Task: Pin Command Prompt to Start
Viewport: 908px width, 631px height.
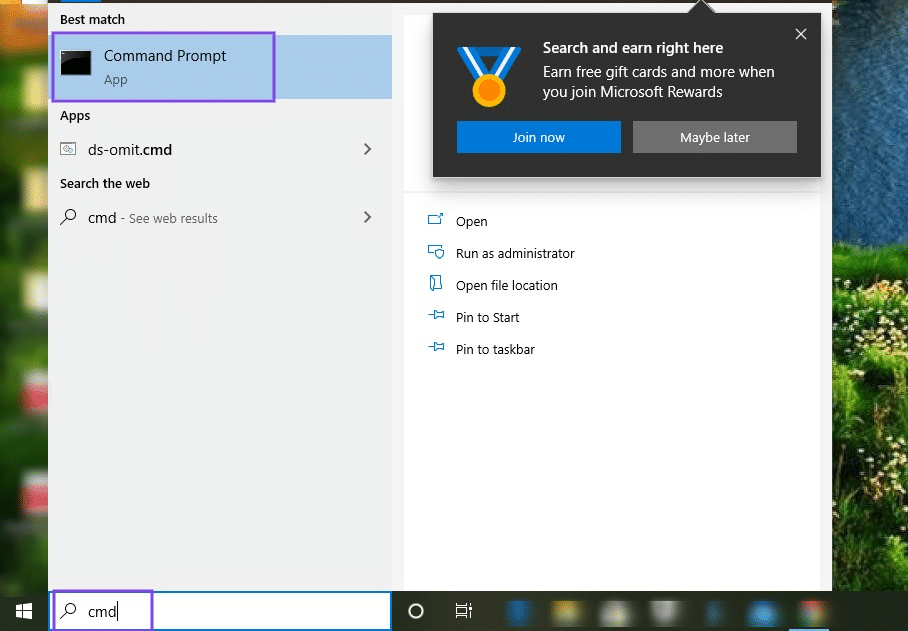Action: 487,317
